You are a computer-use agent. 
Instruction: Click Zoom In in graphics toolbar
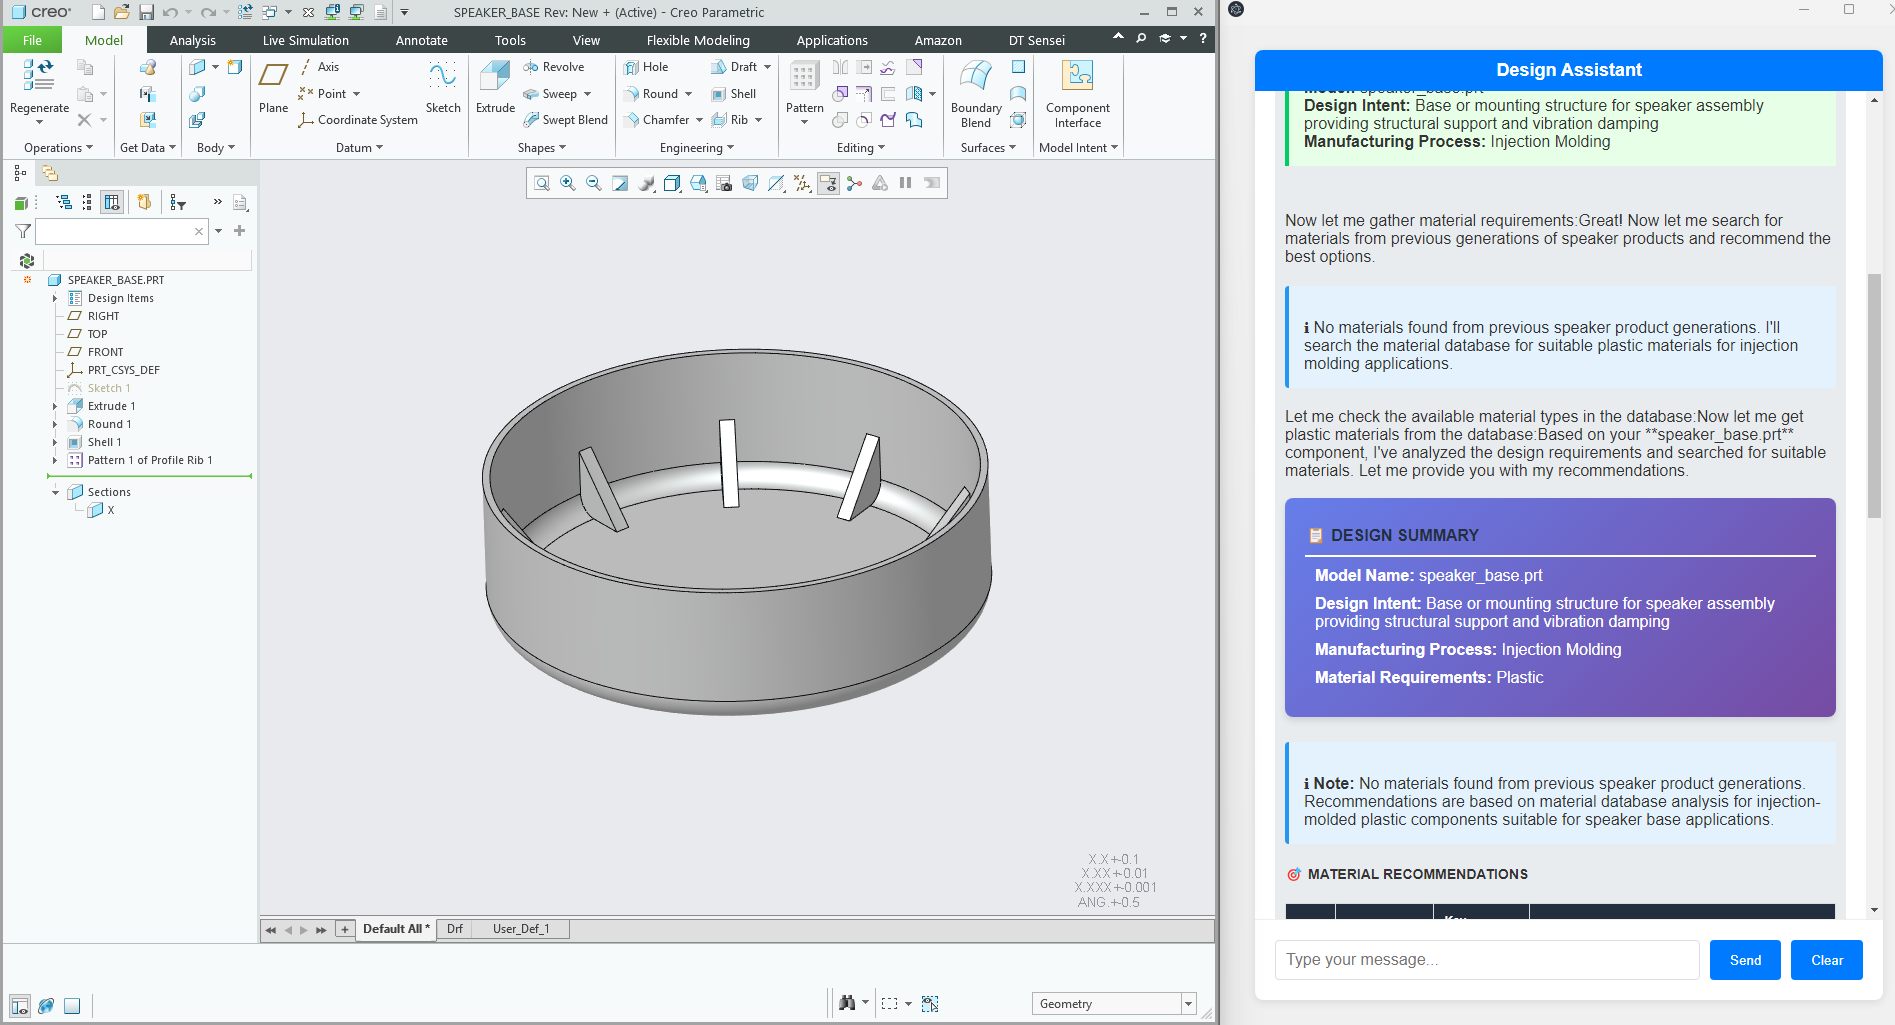568,183
